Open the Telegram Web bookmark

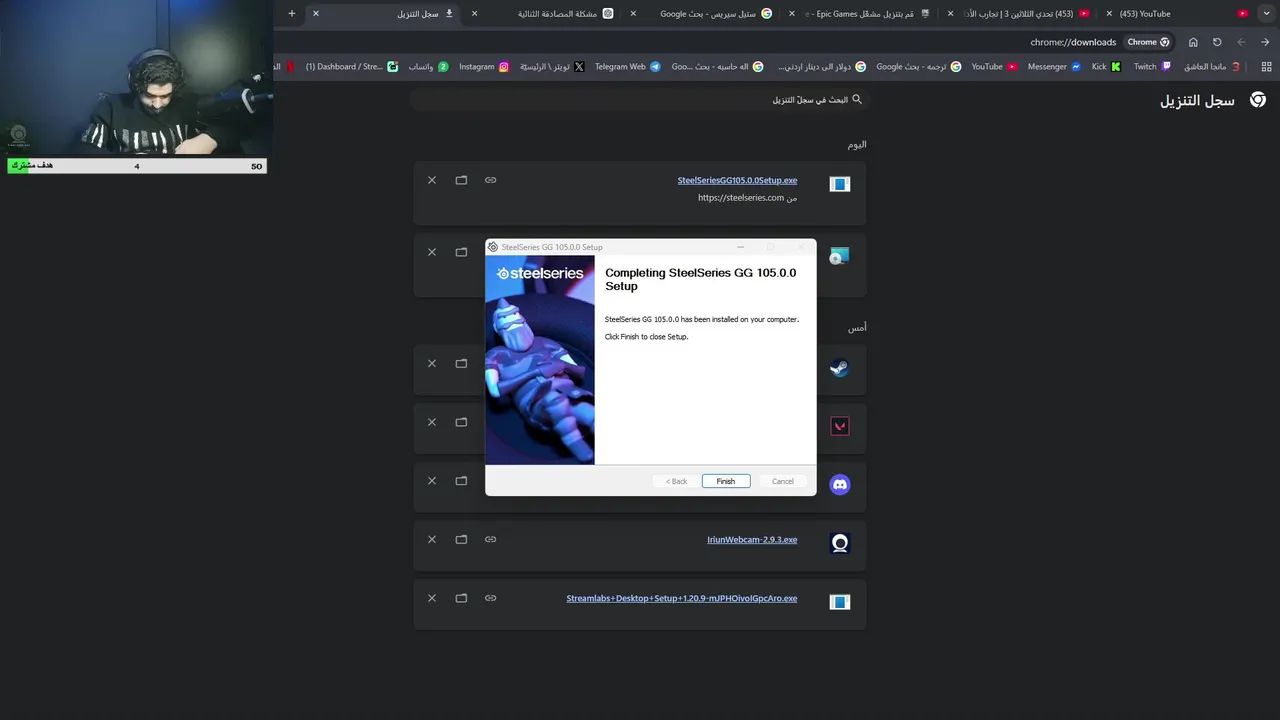[628, 67]
